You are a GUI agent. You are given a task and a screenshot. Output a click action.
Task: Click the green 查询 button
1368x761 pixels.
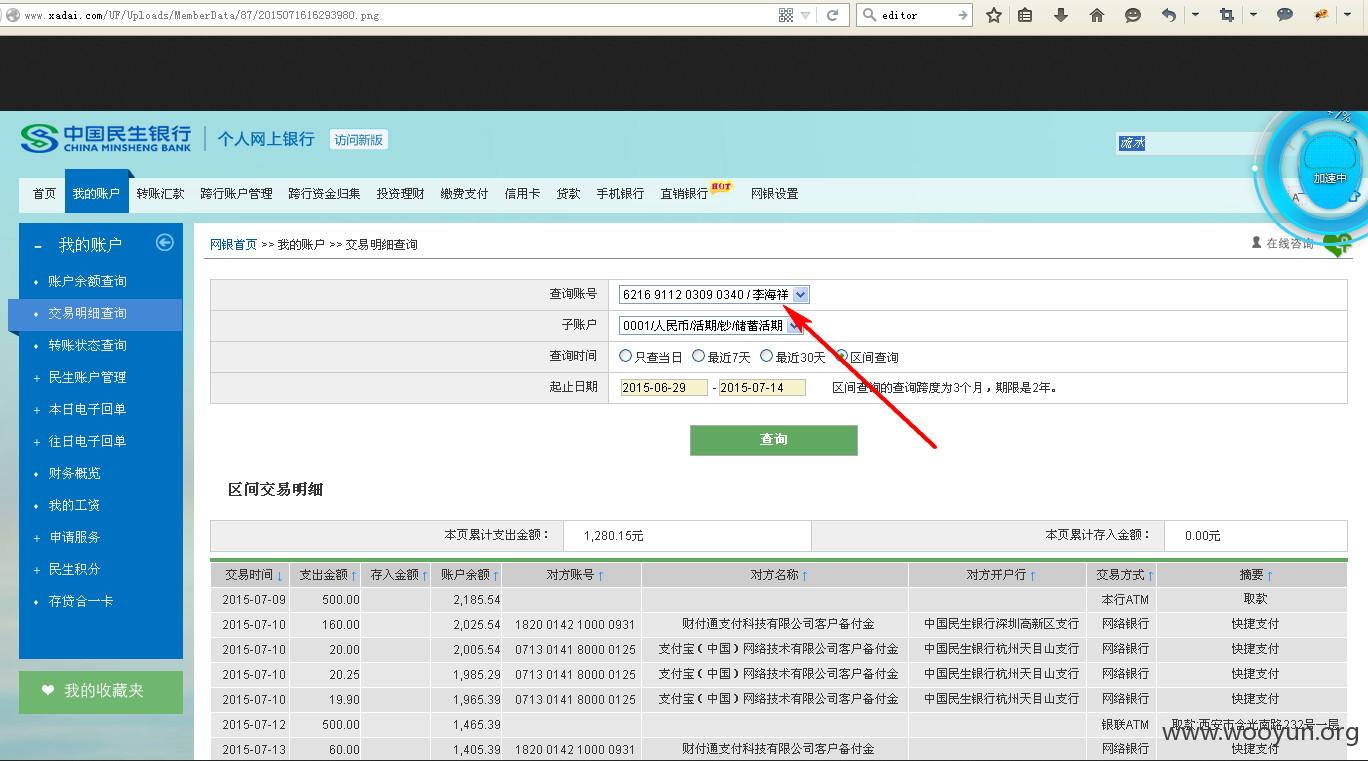(x=773, y=440)
